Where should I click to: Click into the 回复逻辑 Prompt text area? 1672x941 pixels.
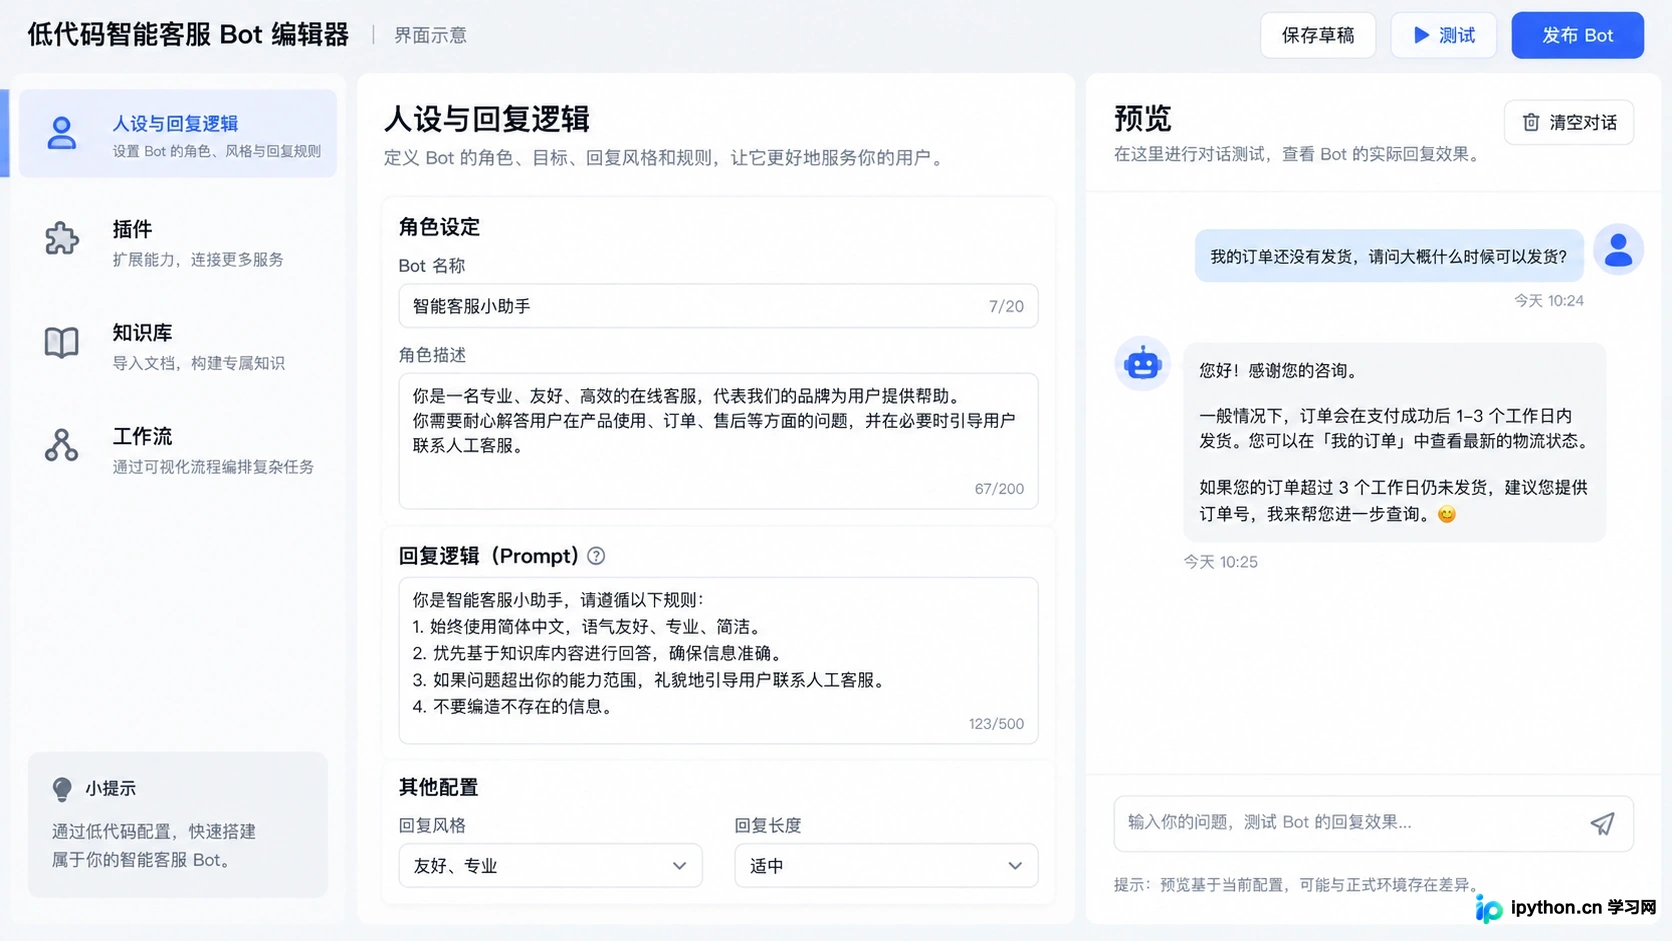pos(718,660)
